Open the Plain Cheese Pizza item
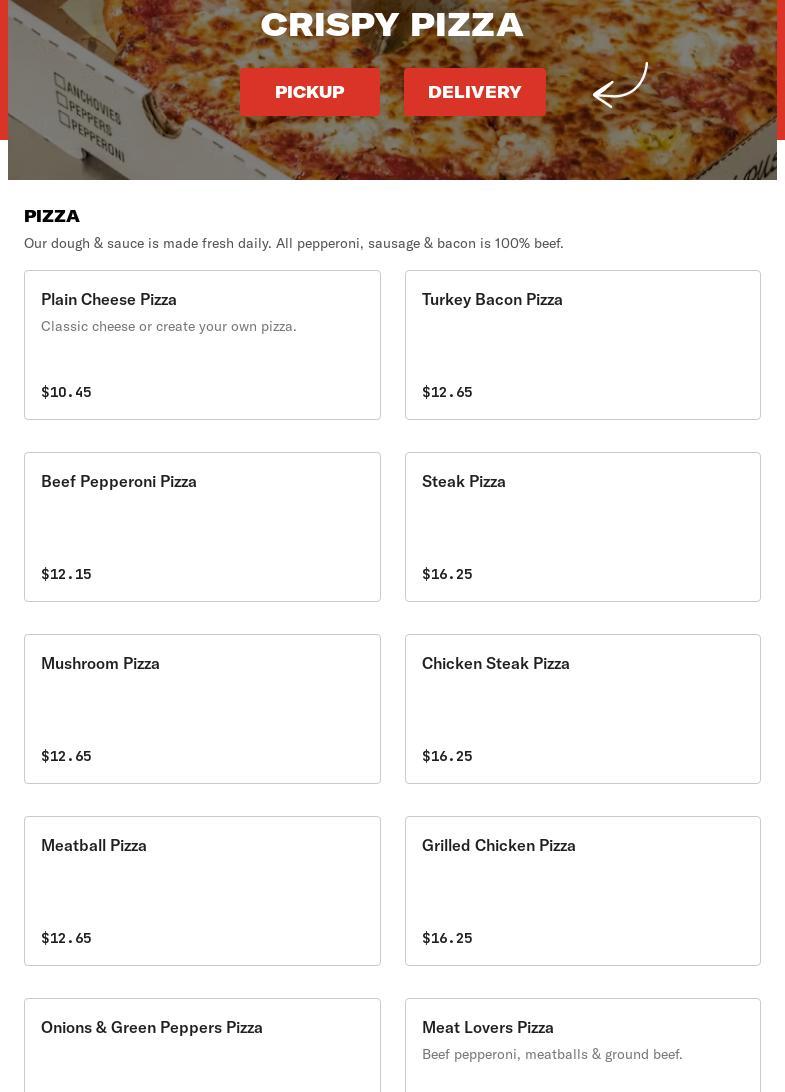Image resolution: width=785 pixels, height=1092 pixels. click(x=202, y=345)
